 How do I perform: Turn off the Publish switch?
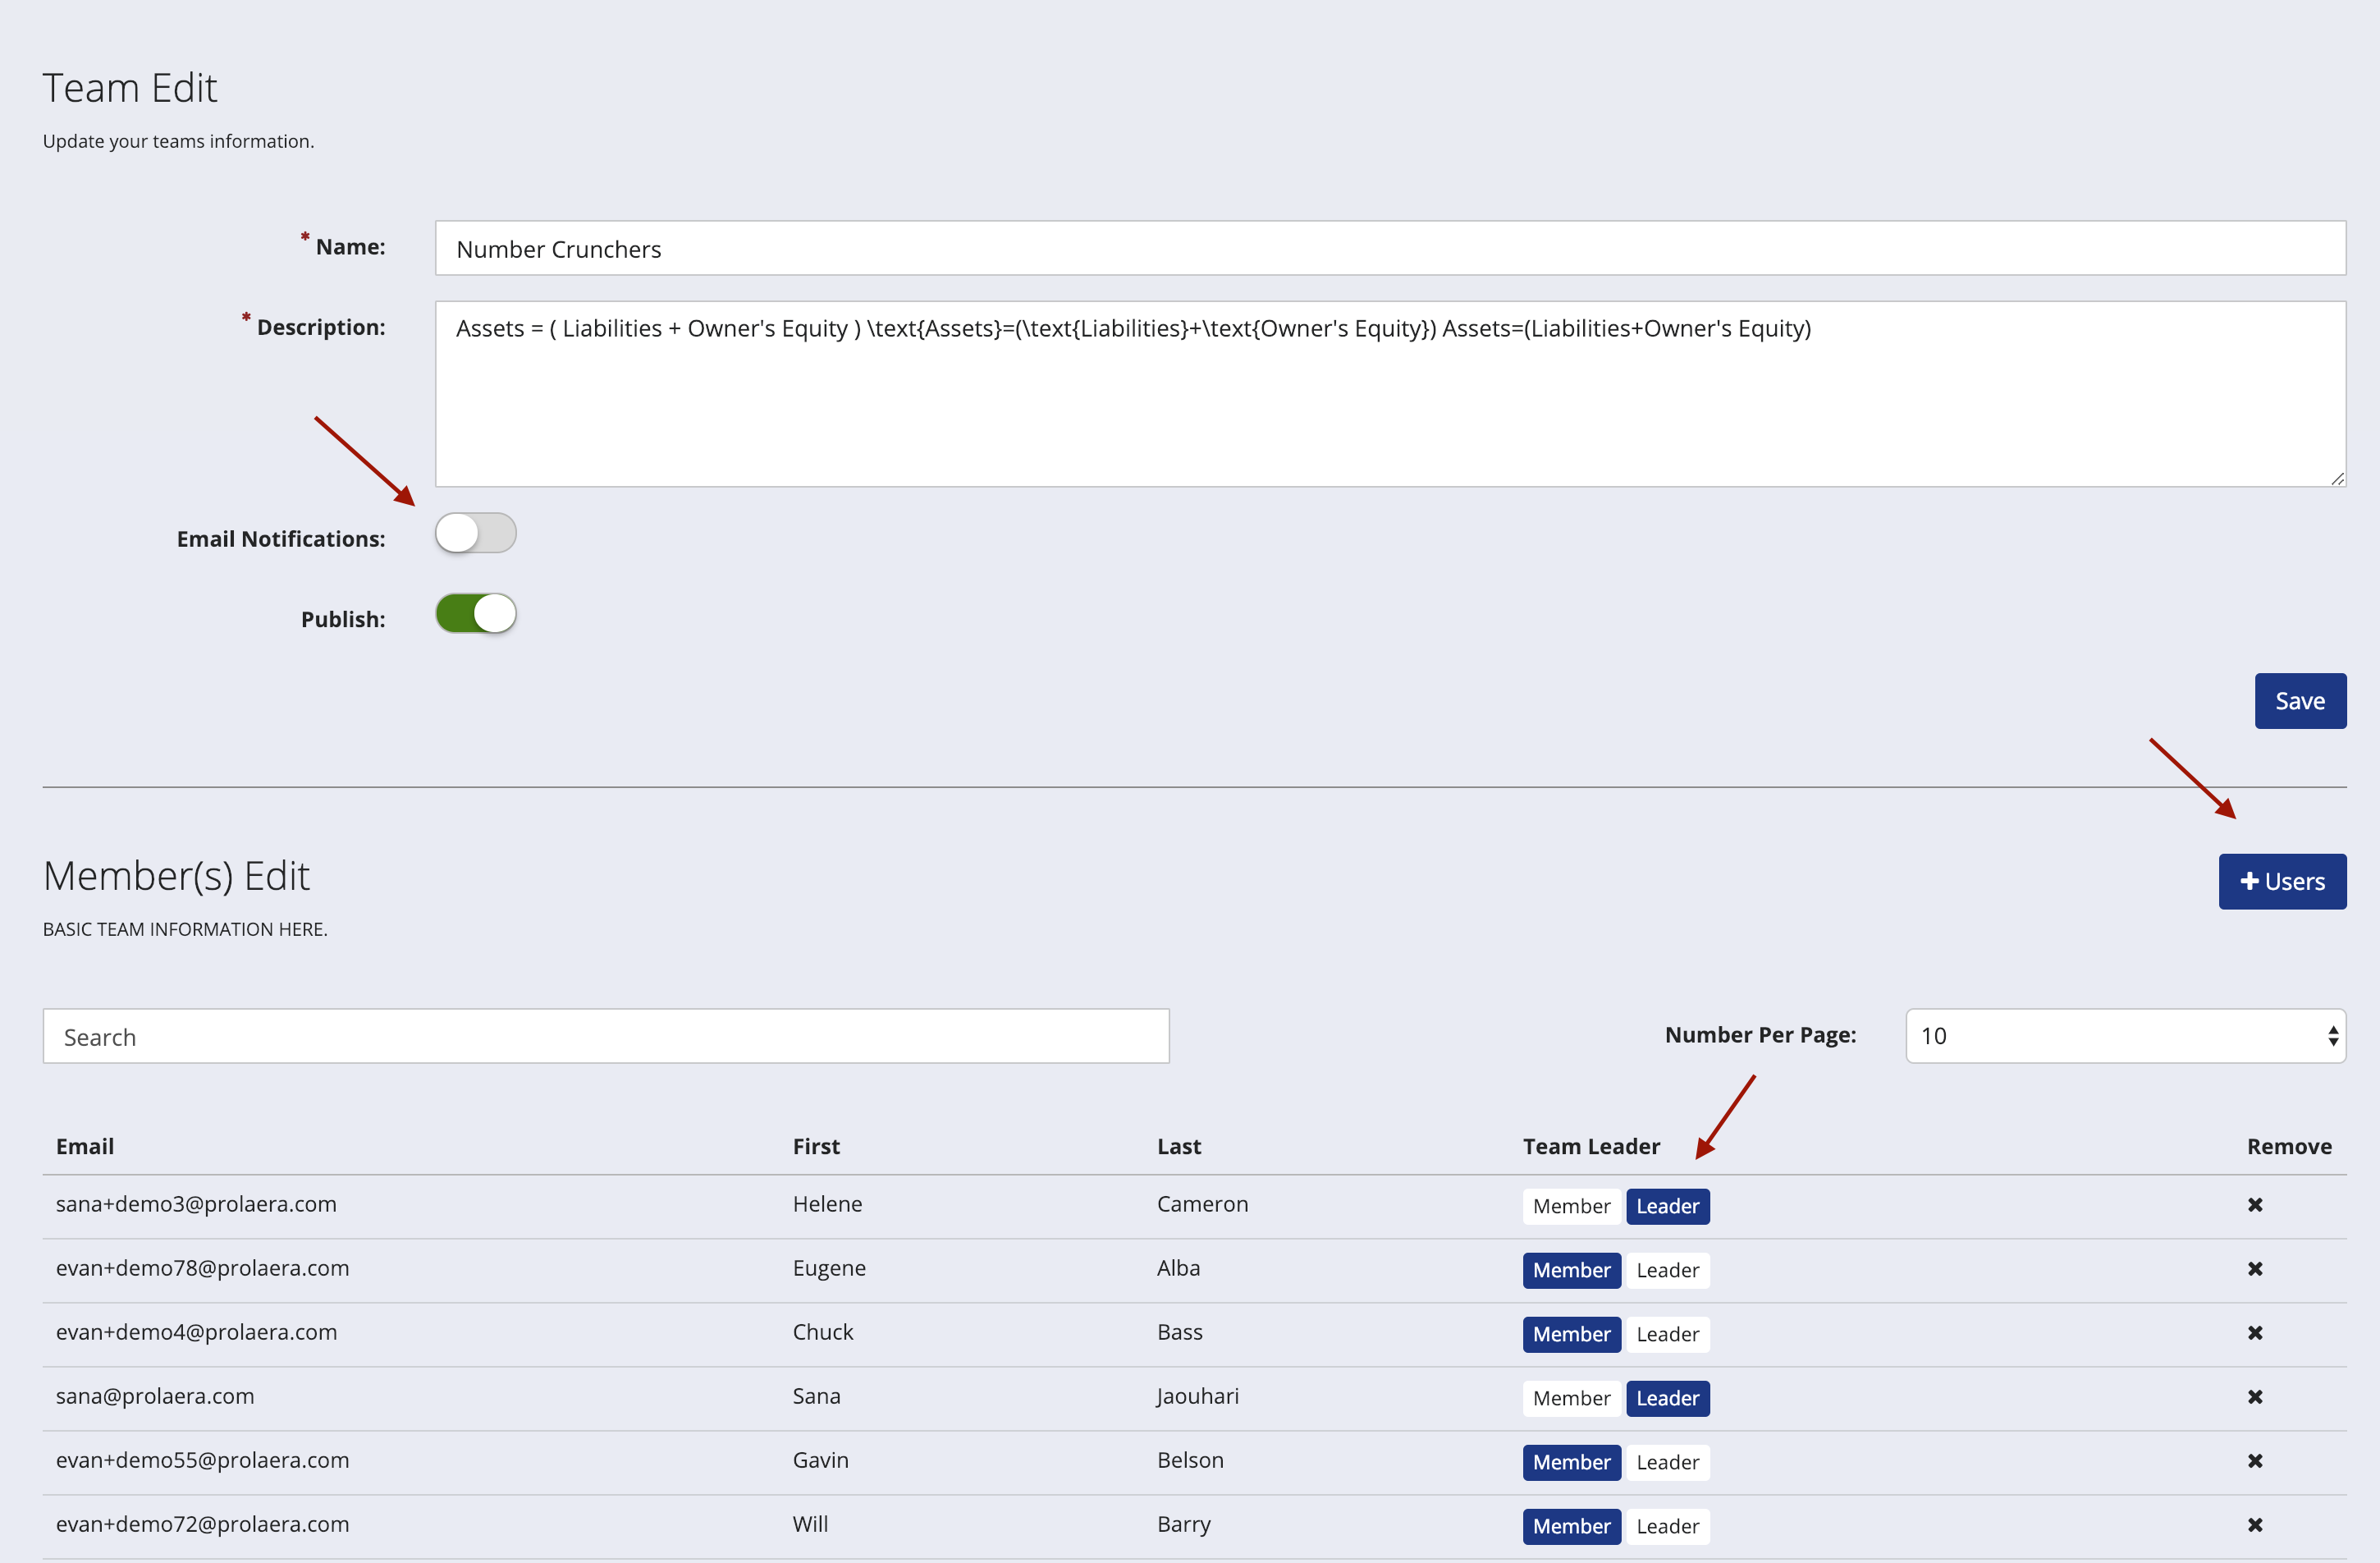point(476,613)
